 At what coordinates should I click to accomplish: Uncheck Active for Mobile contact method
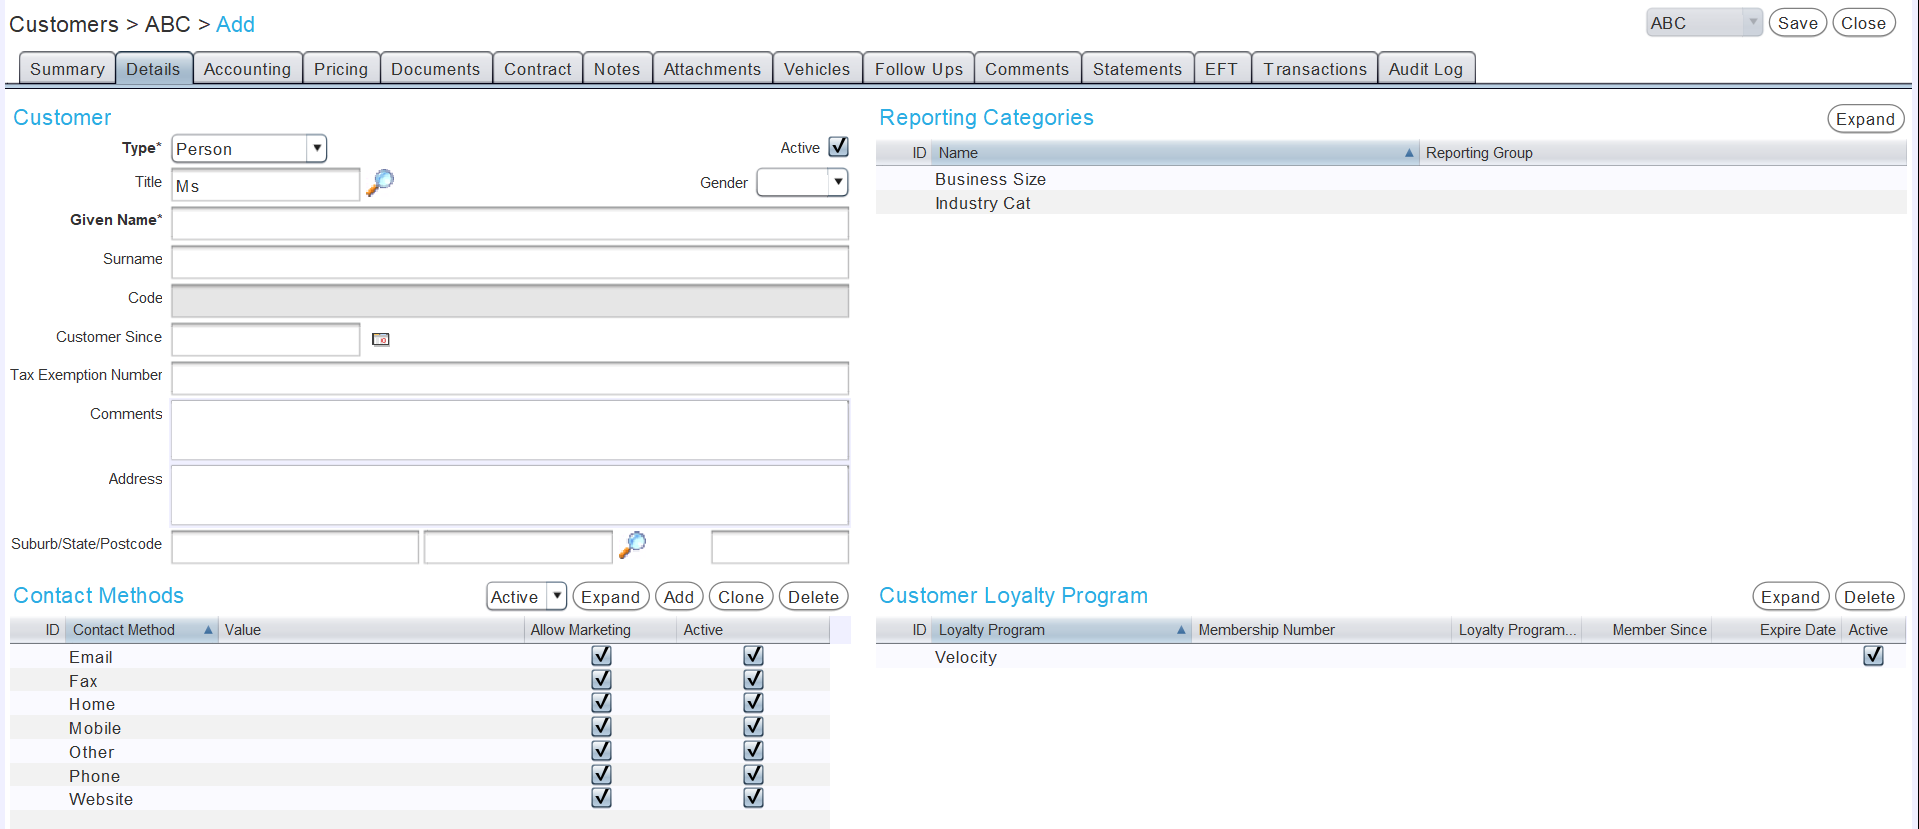753,727
